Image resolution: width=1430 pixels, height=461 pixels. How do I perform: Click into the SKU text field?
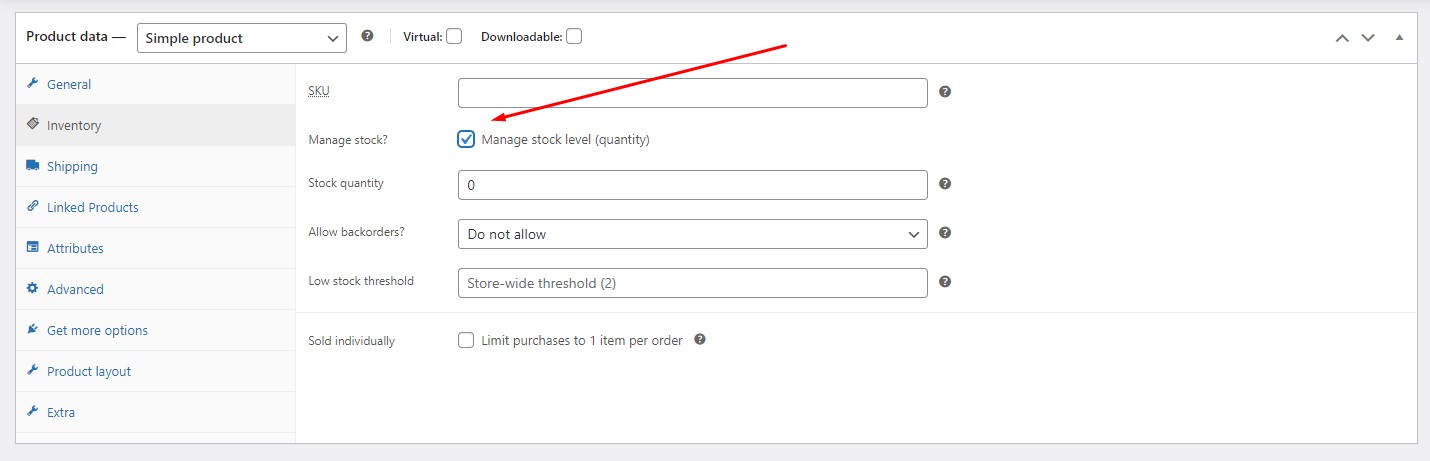tap(692, 93)
